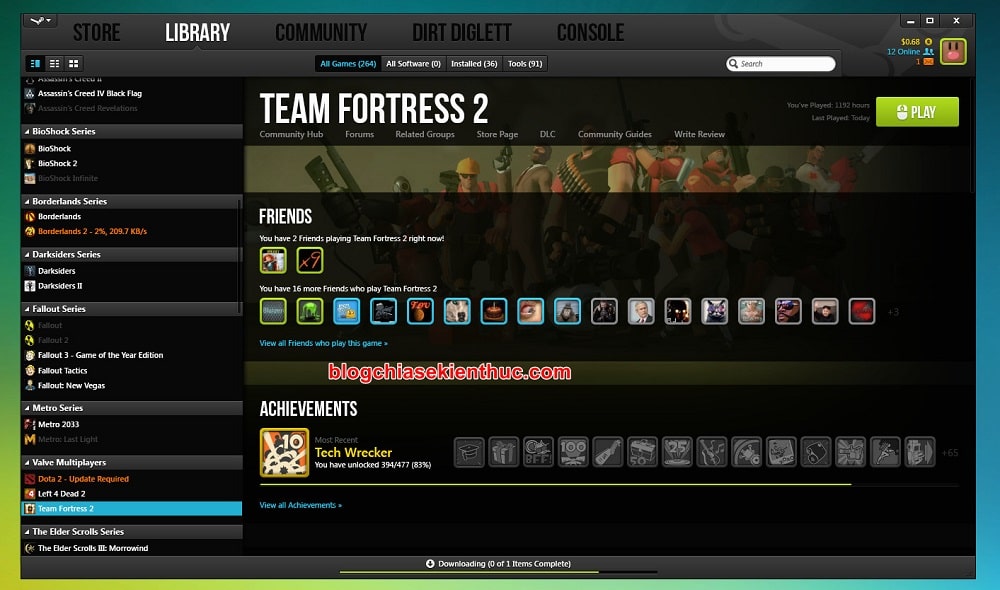Click the Tech Wrecker achievement icon

[284, 453]
